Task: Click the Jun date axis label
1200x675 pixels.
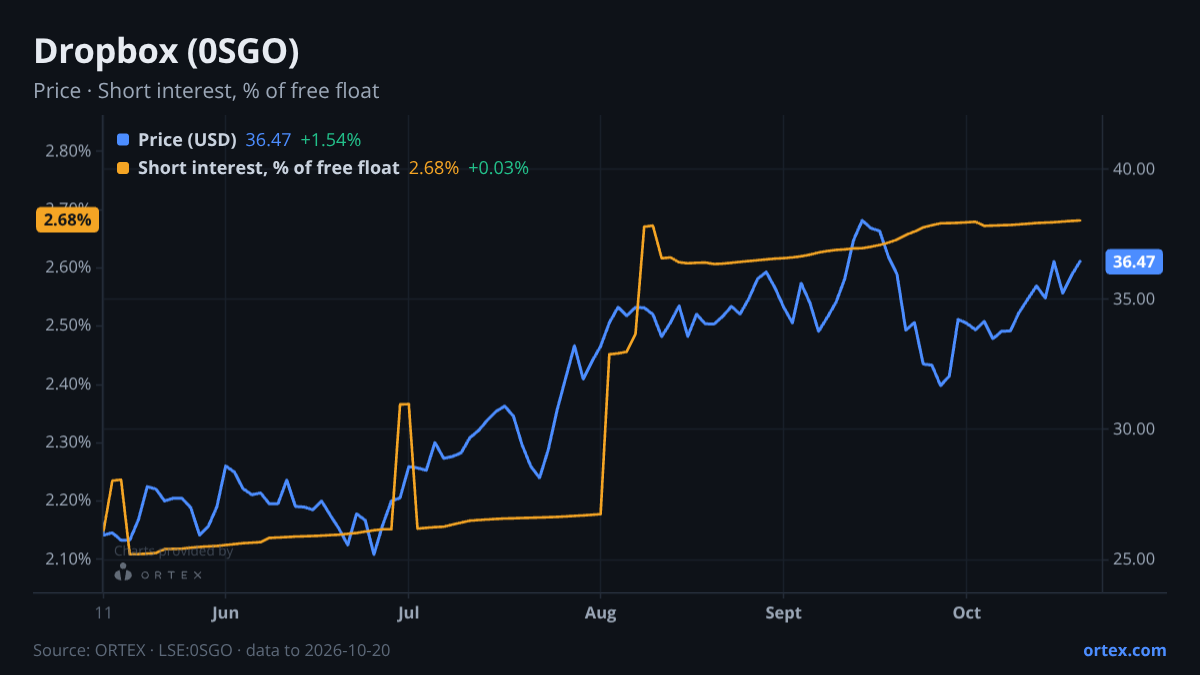Action: [226, 613]
